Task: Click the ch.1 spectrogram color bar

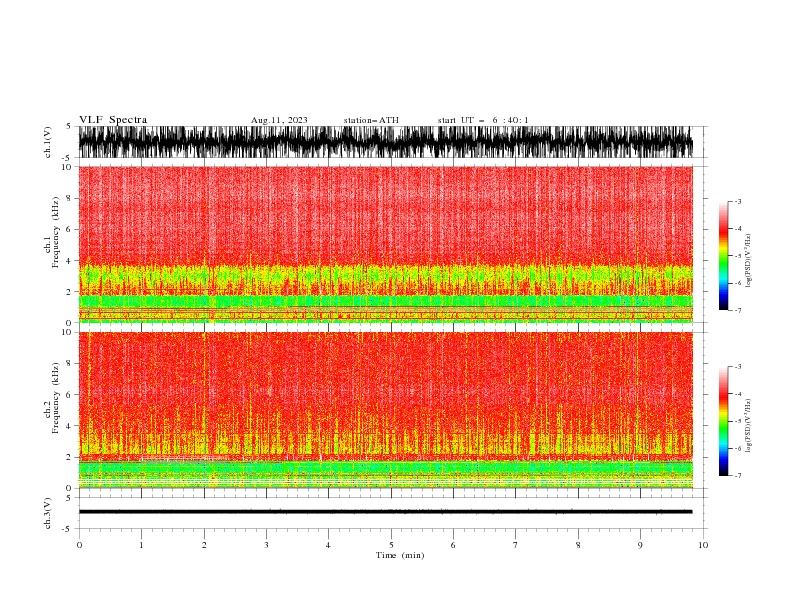Action: click(x=723, y=256)
